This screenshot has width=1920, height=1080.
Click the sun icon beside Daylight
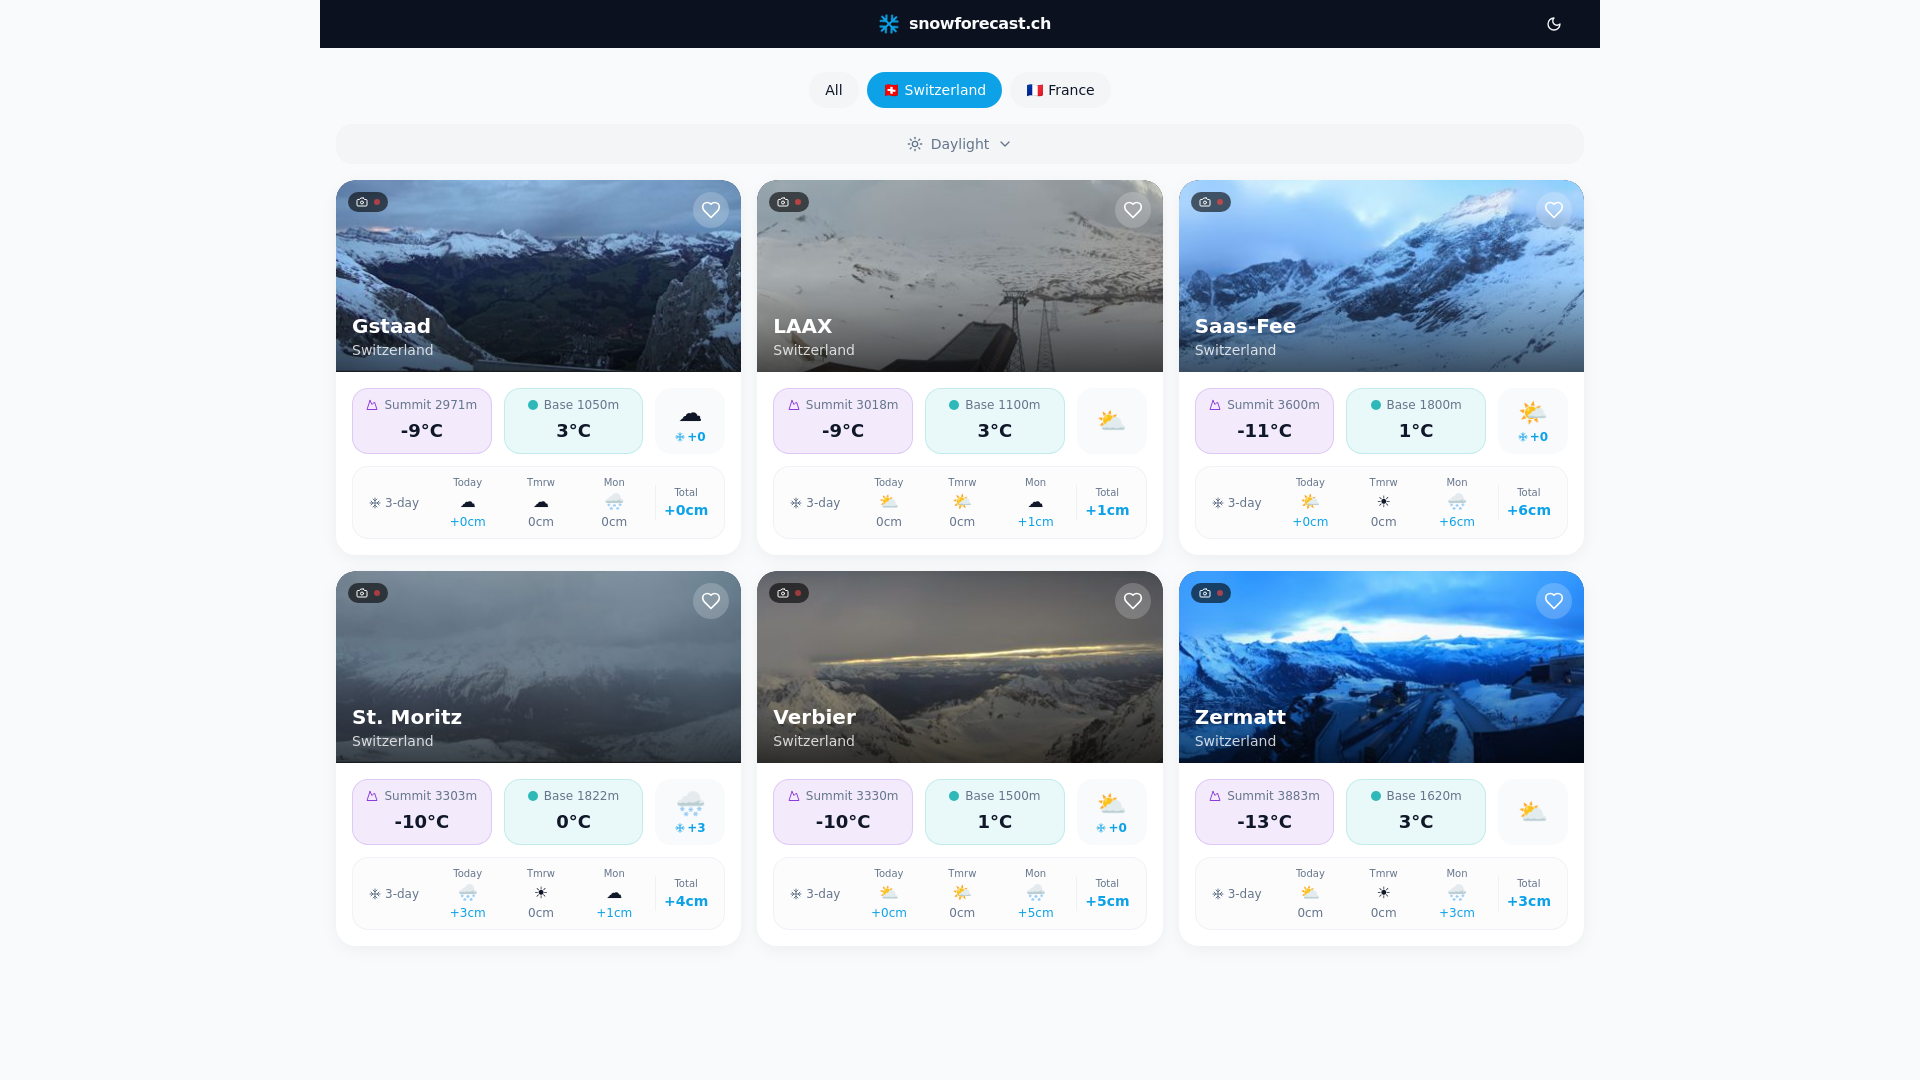tap(915, 144)
